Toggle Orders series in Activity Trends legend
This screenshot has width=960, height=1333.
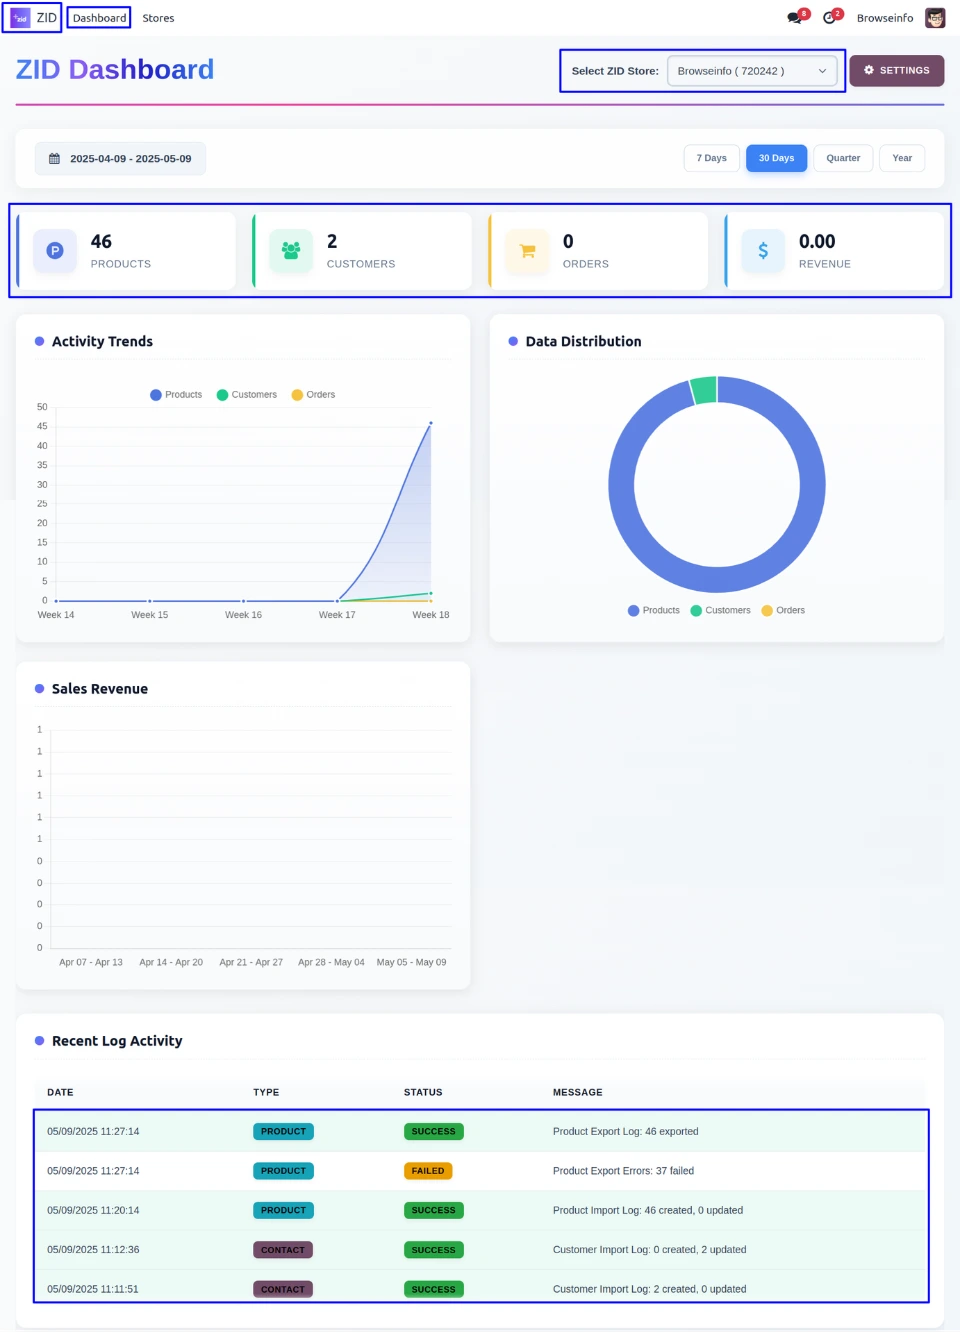pos(313,395)
